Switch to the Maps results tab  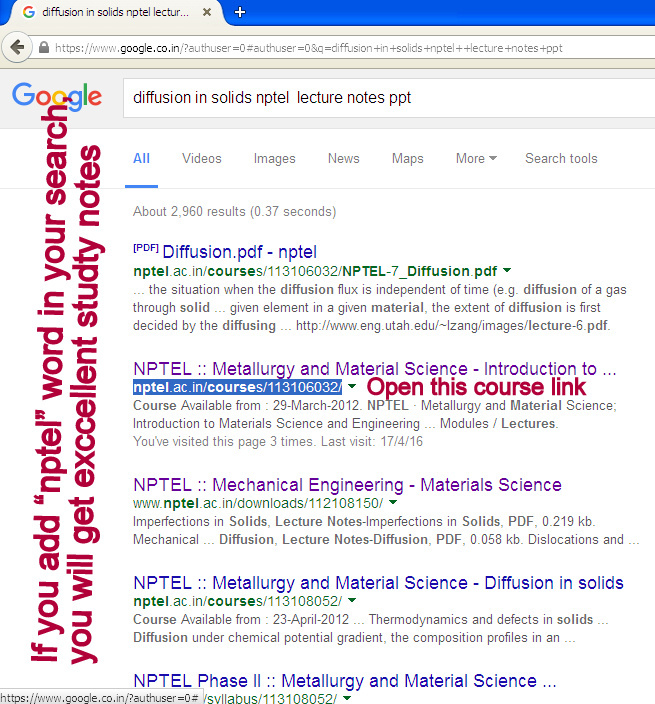(408, 158)
